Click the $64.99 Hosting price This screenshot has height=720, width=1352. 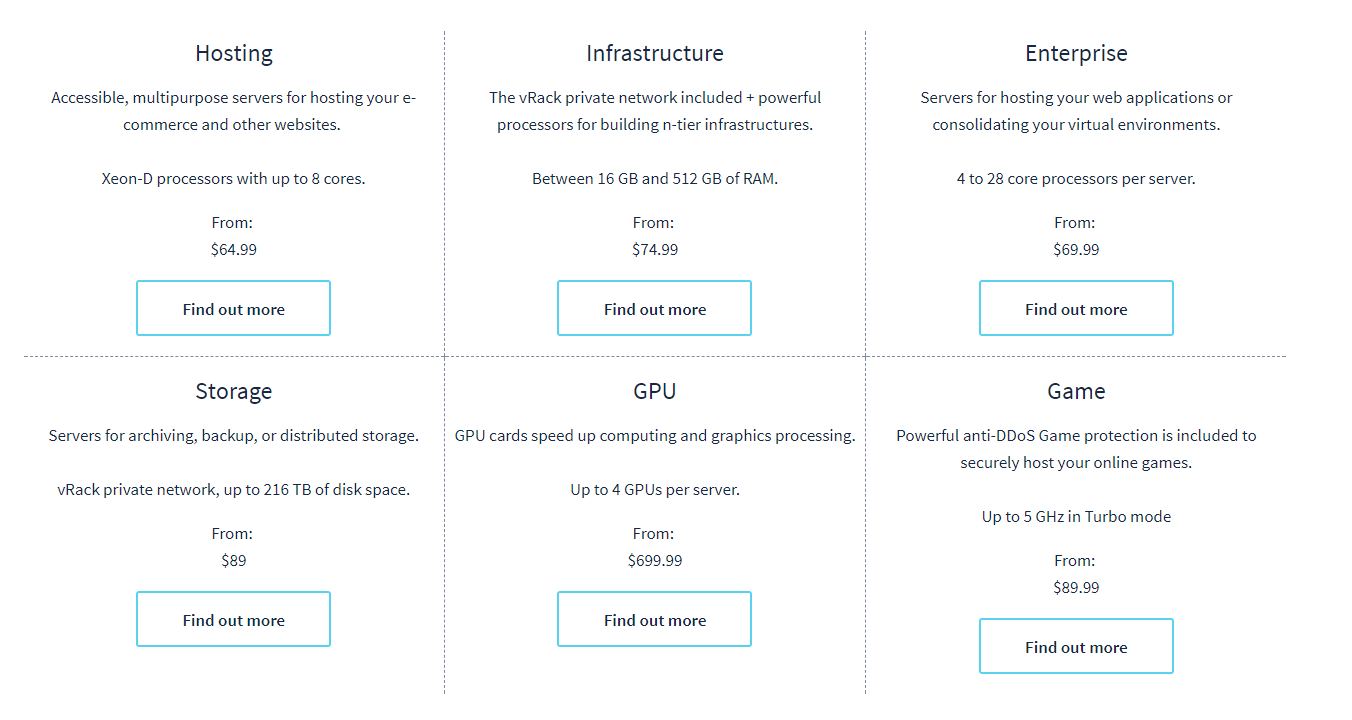[x=234, y=250]
